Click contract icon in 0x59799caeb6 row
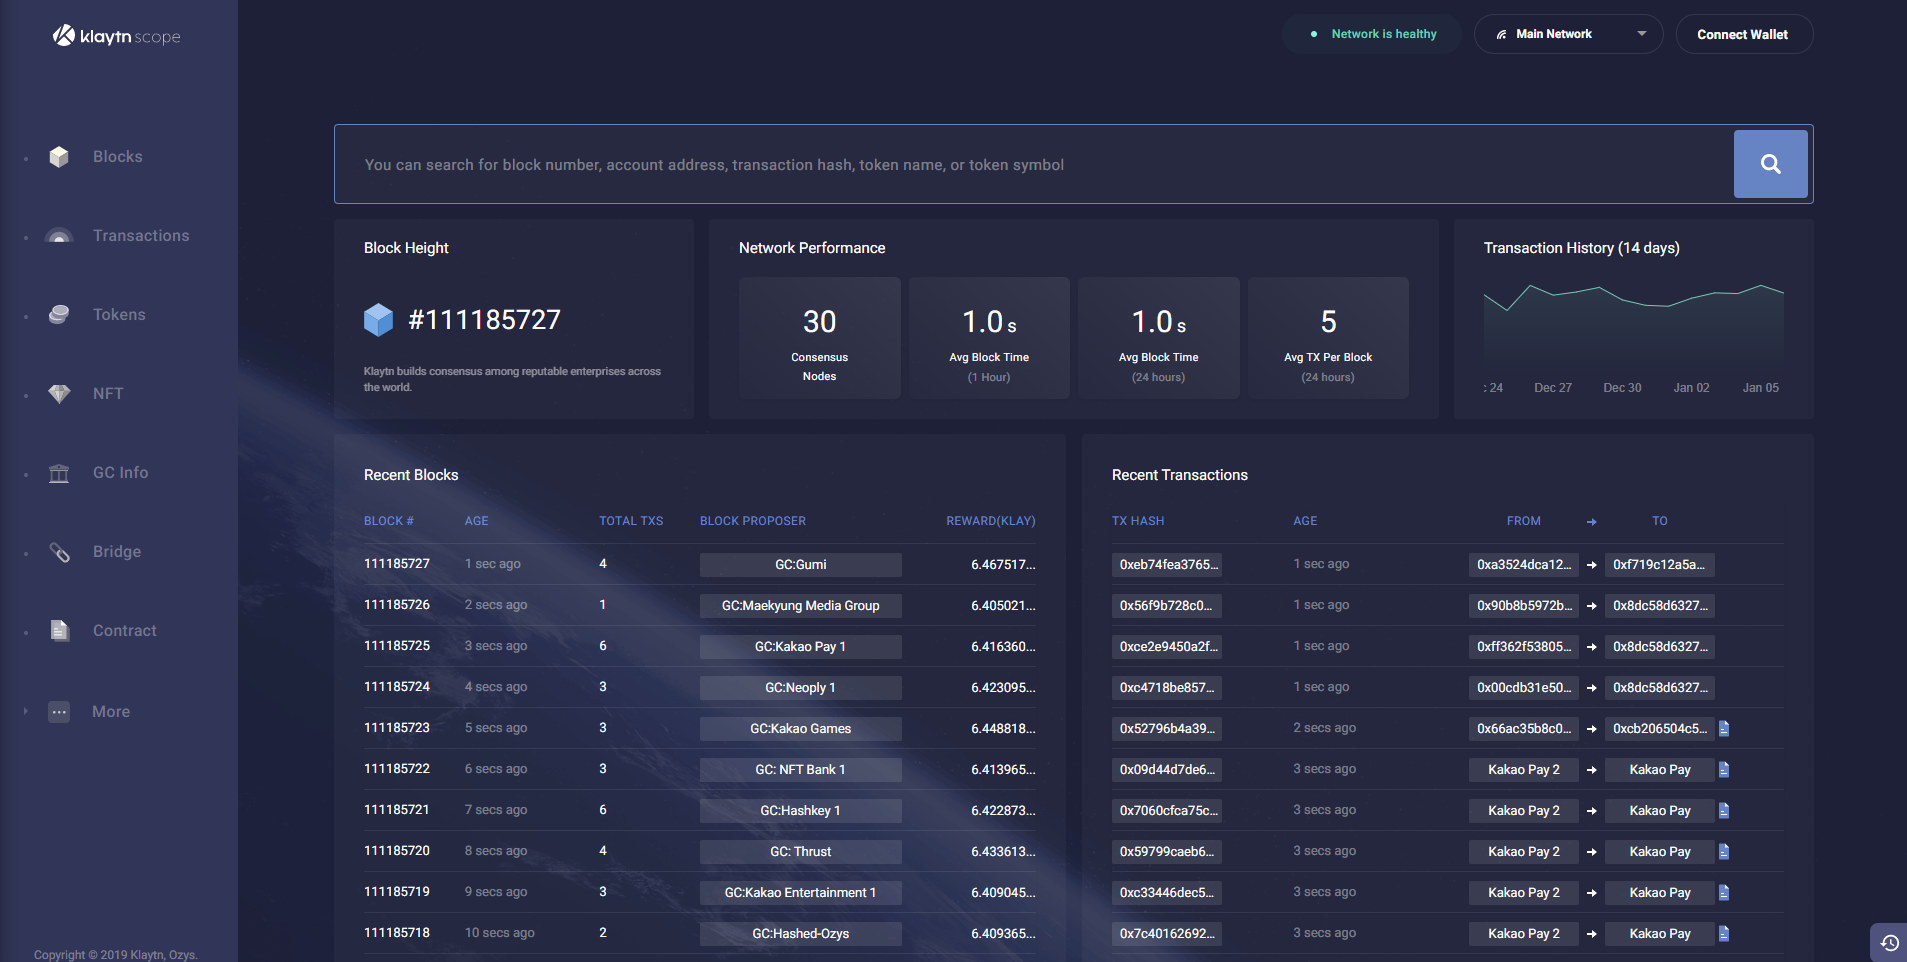The image size is (1907, 962). click(x=1724, y=852)
